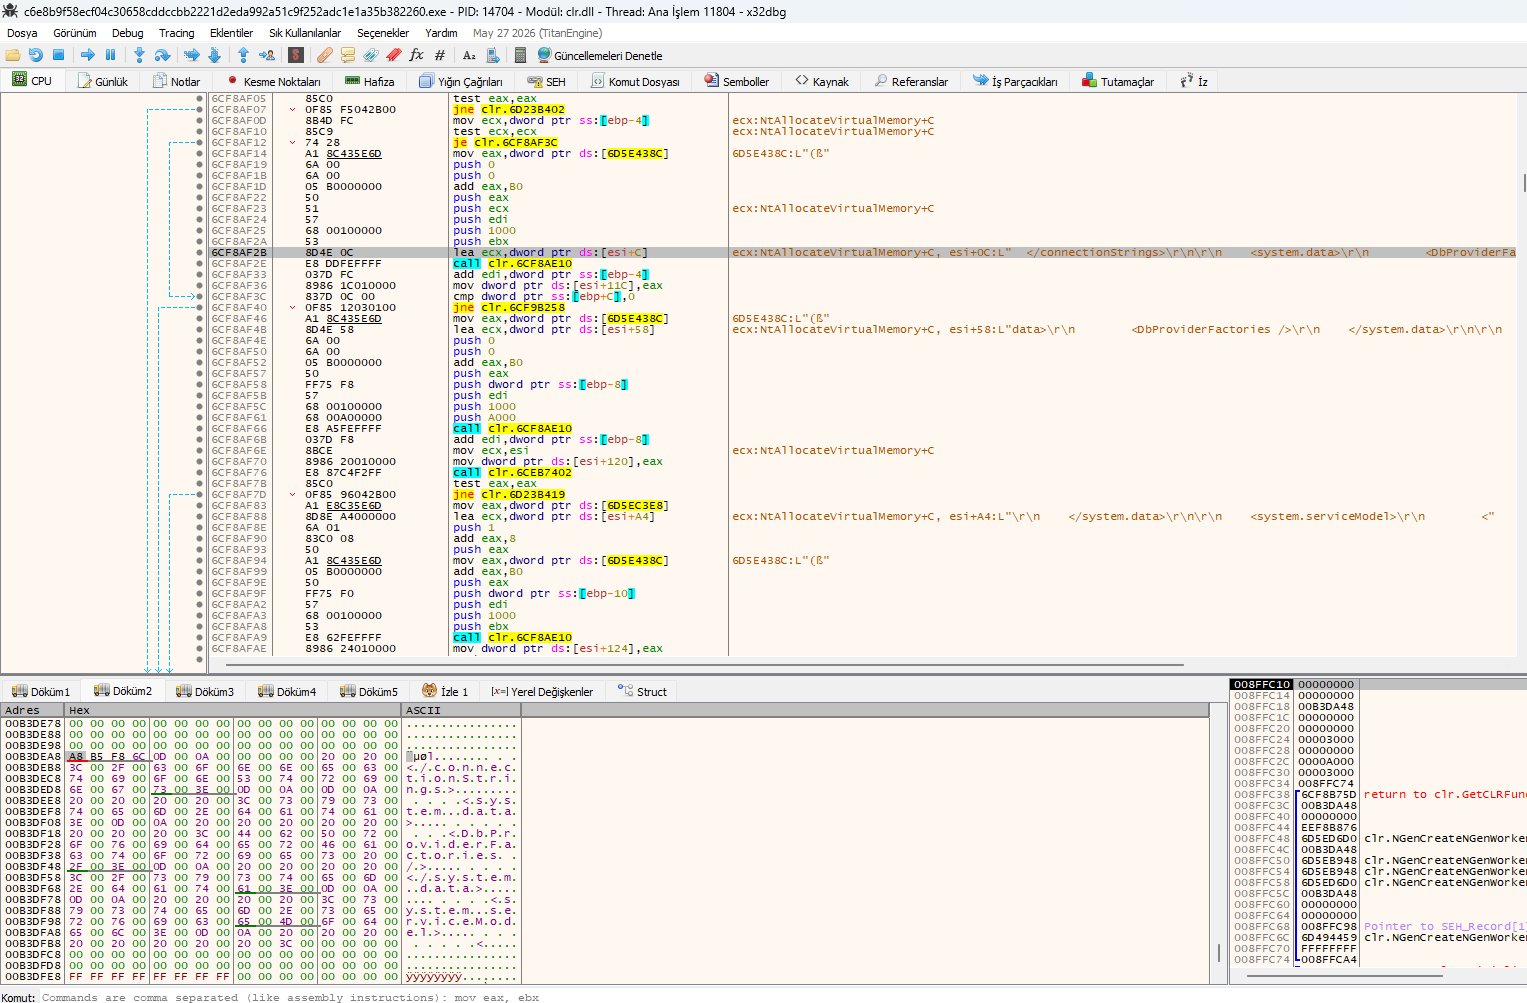Image resolution: width=1527 pixels, height=1003 pixels.
Task: Open the Dosya menu
Action: pyautogui.click(x=22, y=33)
